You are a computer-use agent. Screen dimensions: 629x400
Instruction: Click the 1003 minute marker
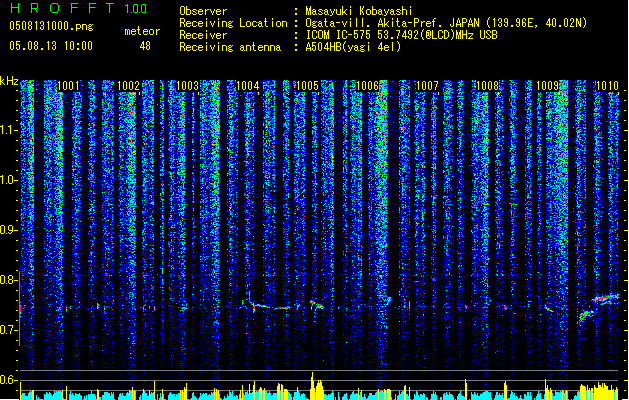click(x=188, y=86)
